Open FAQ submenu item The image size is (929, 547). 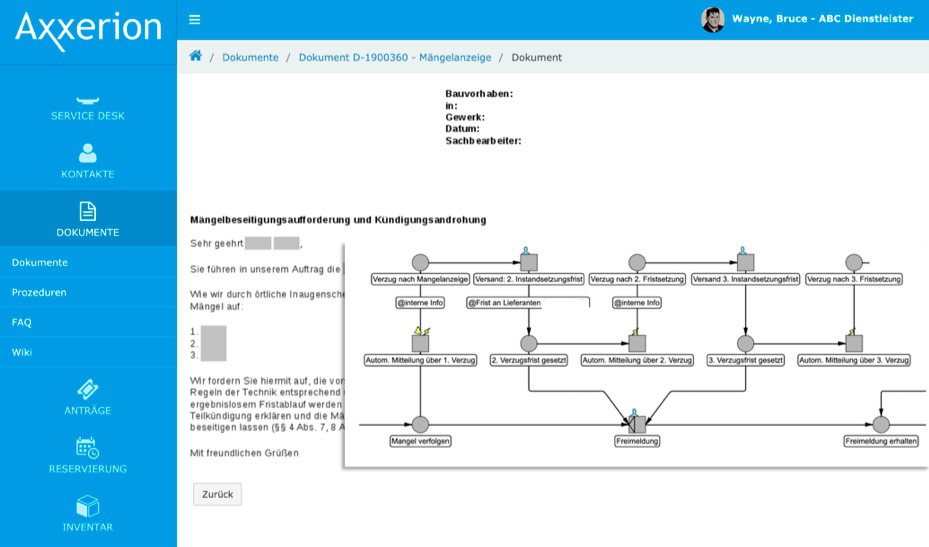click(21, 322)
